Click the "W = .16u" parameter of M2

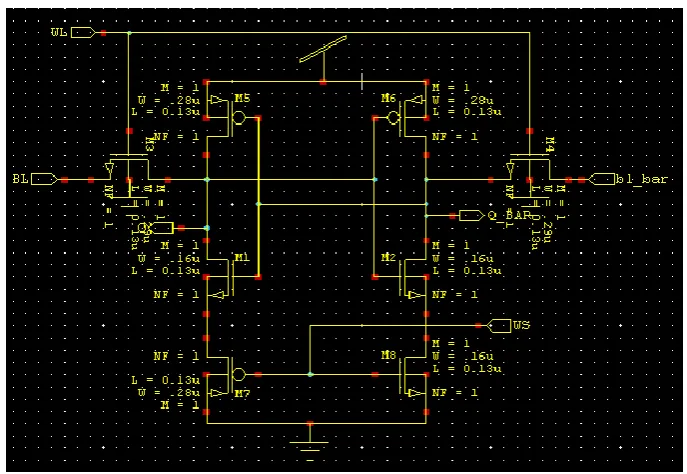coord(463,258)
